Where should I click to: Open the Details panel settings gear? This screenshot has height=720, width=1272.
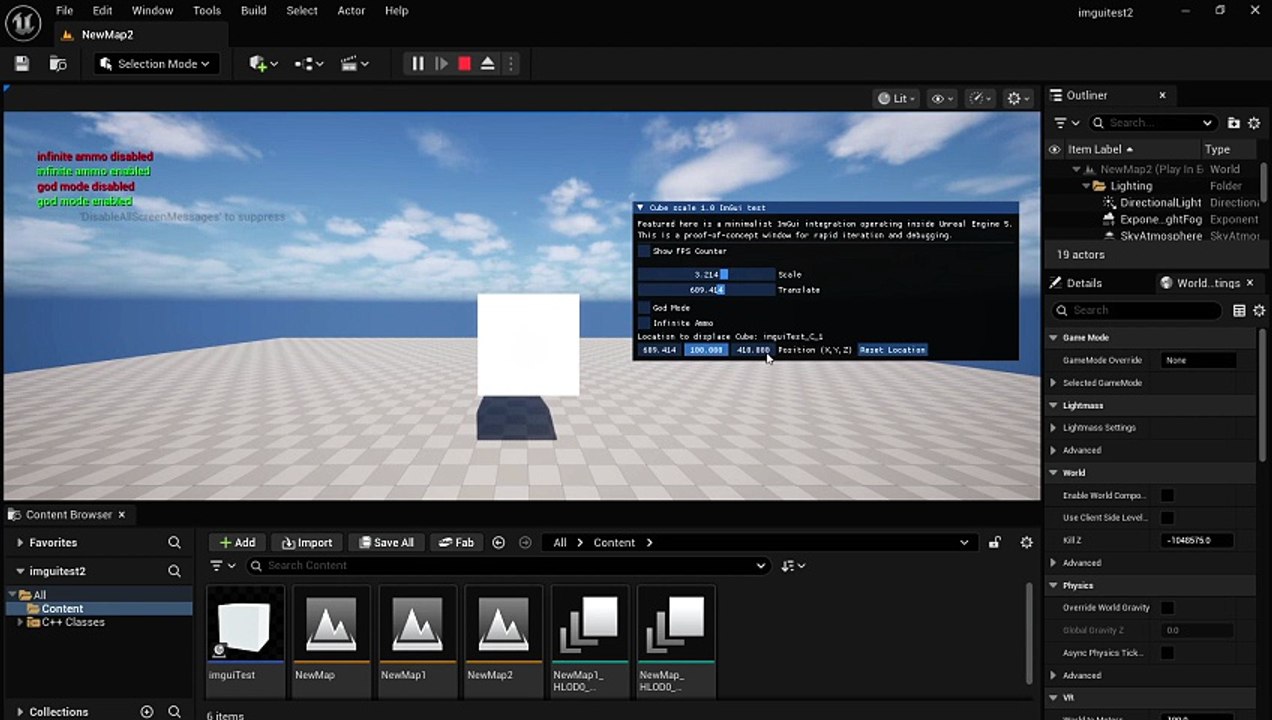coord(1258,311)
